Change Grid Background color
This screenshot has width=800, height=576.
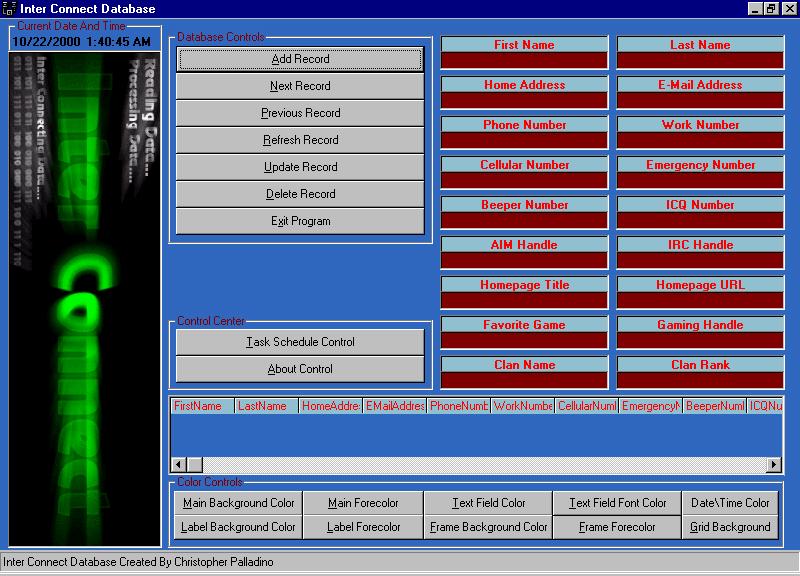[x=730, y=527]
